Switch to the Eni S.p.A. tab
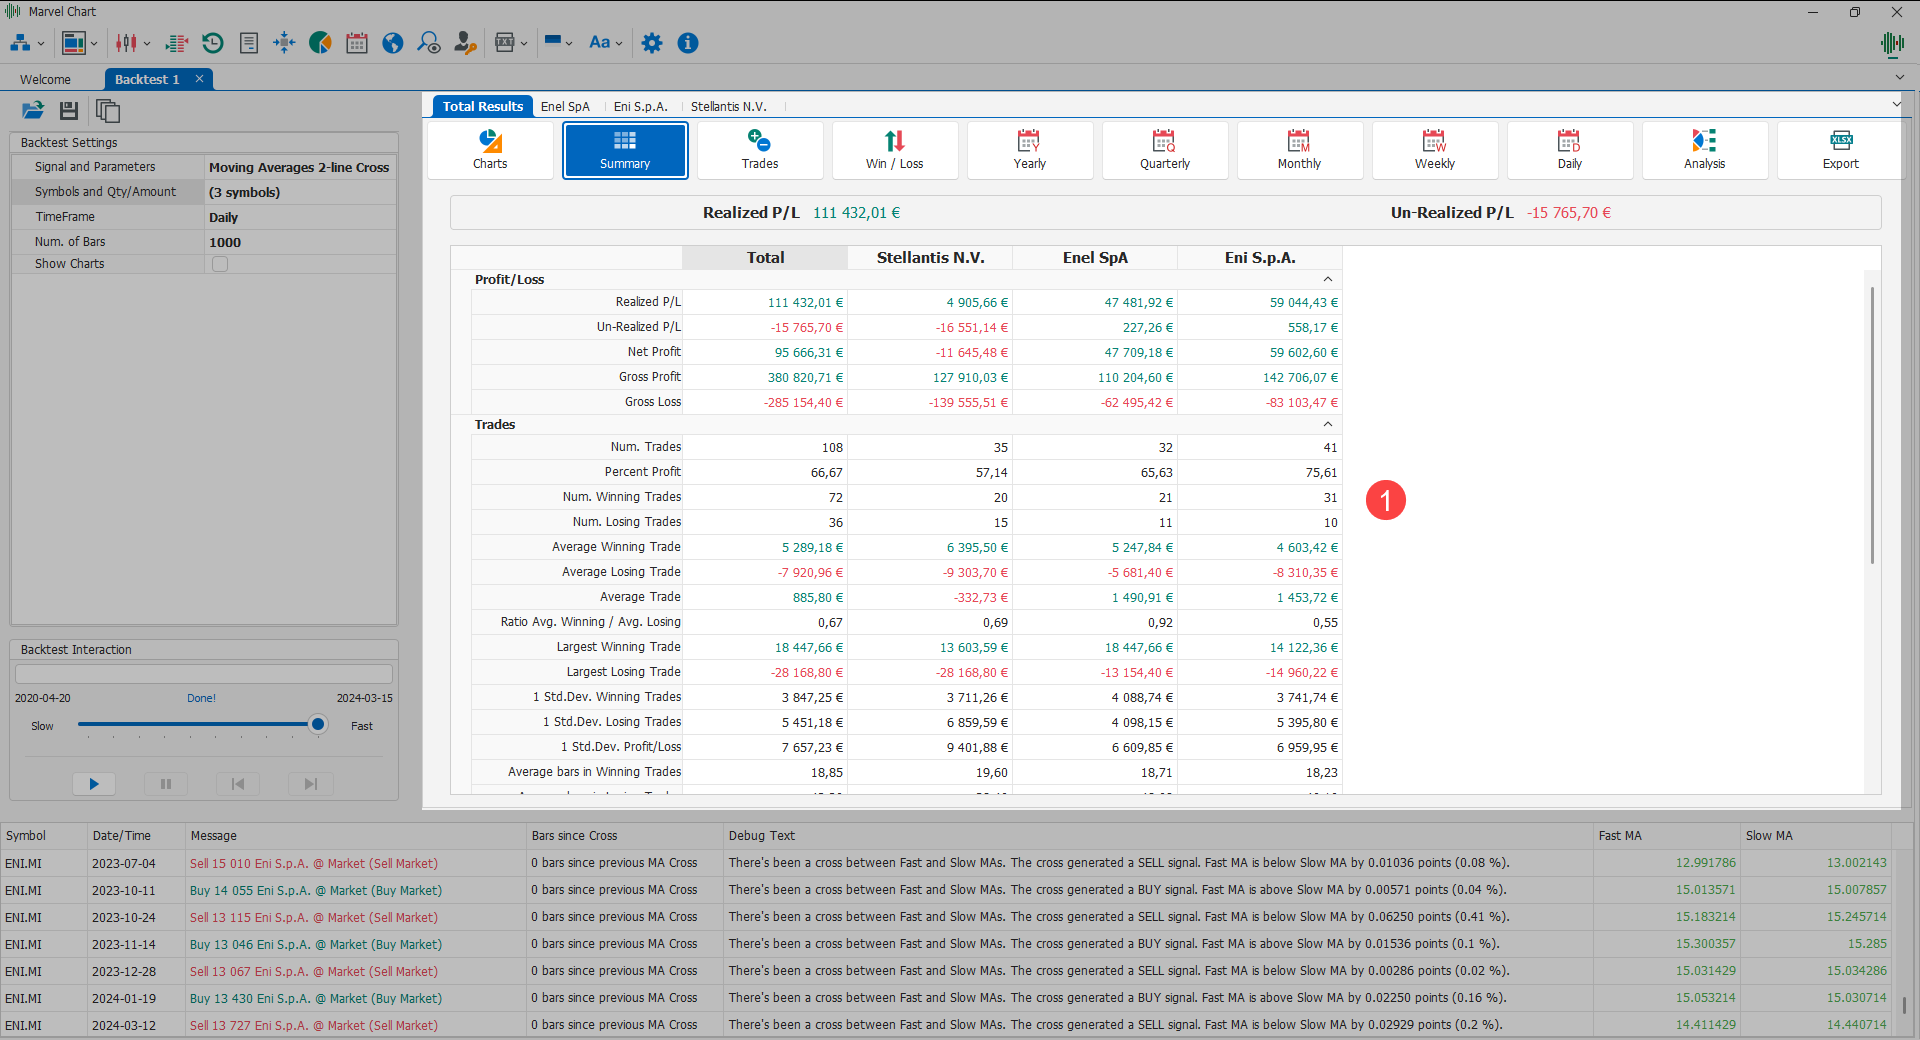The width and height of the screenshot is (1920, 1040). pos(640,106)
